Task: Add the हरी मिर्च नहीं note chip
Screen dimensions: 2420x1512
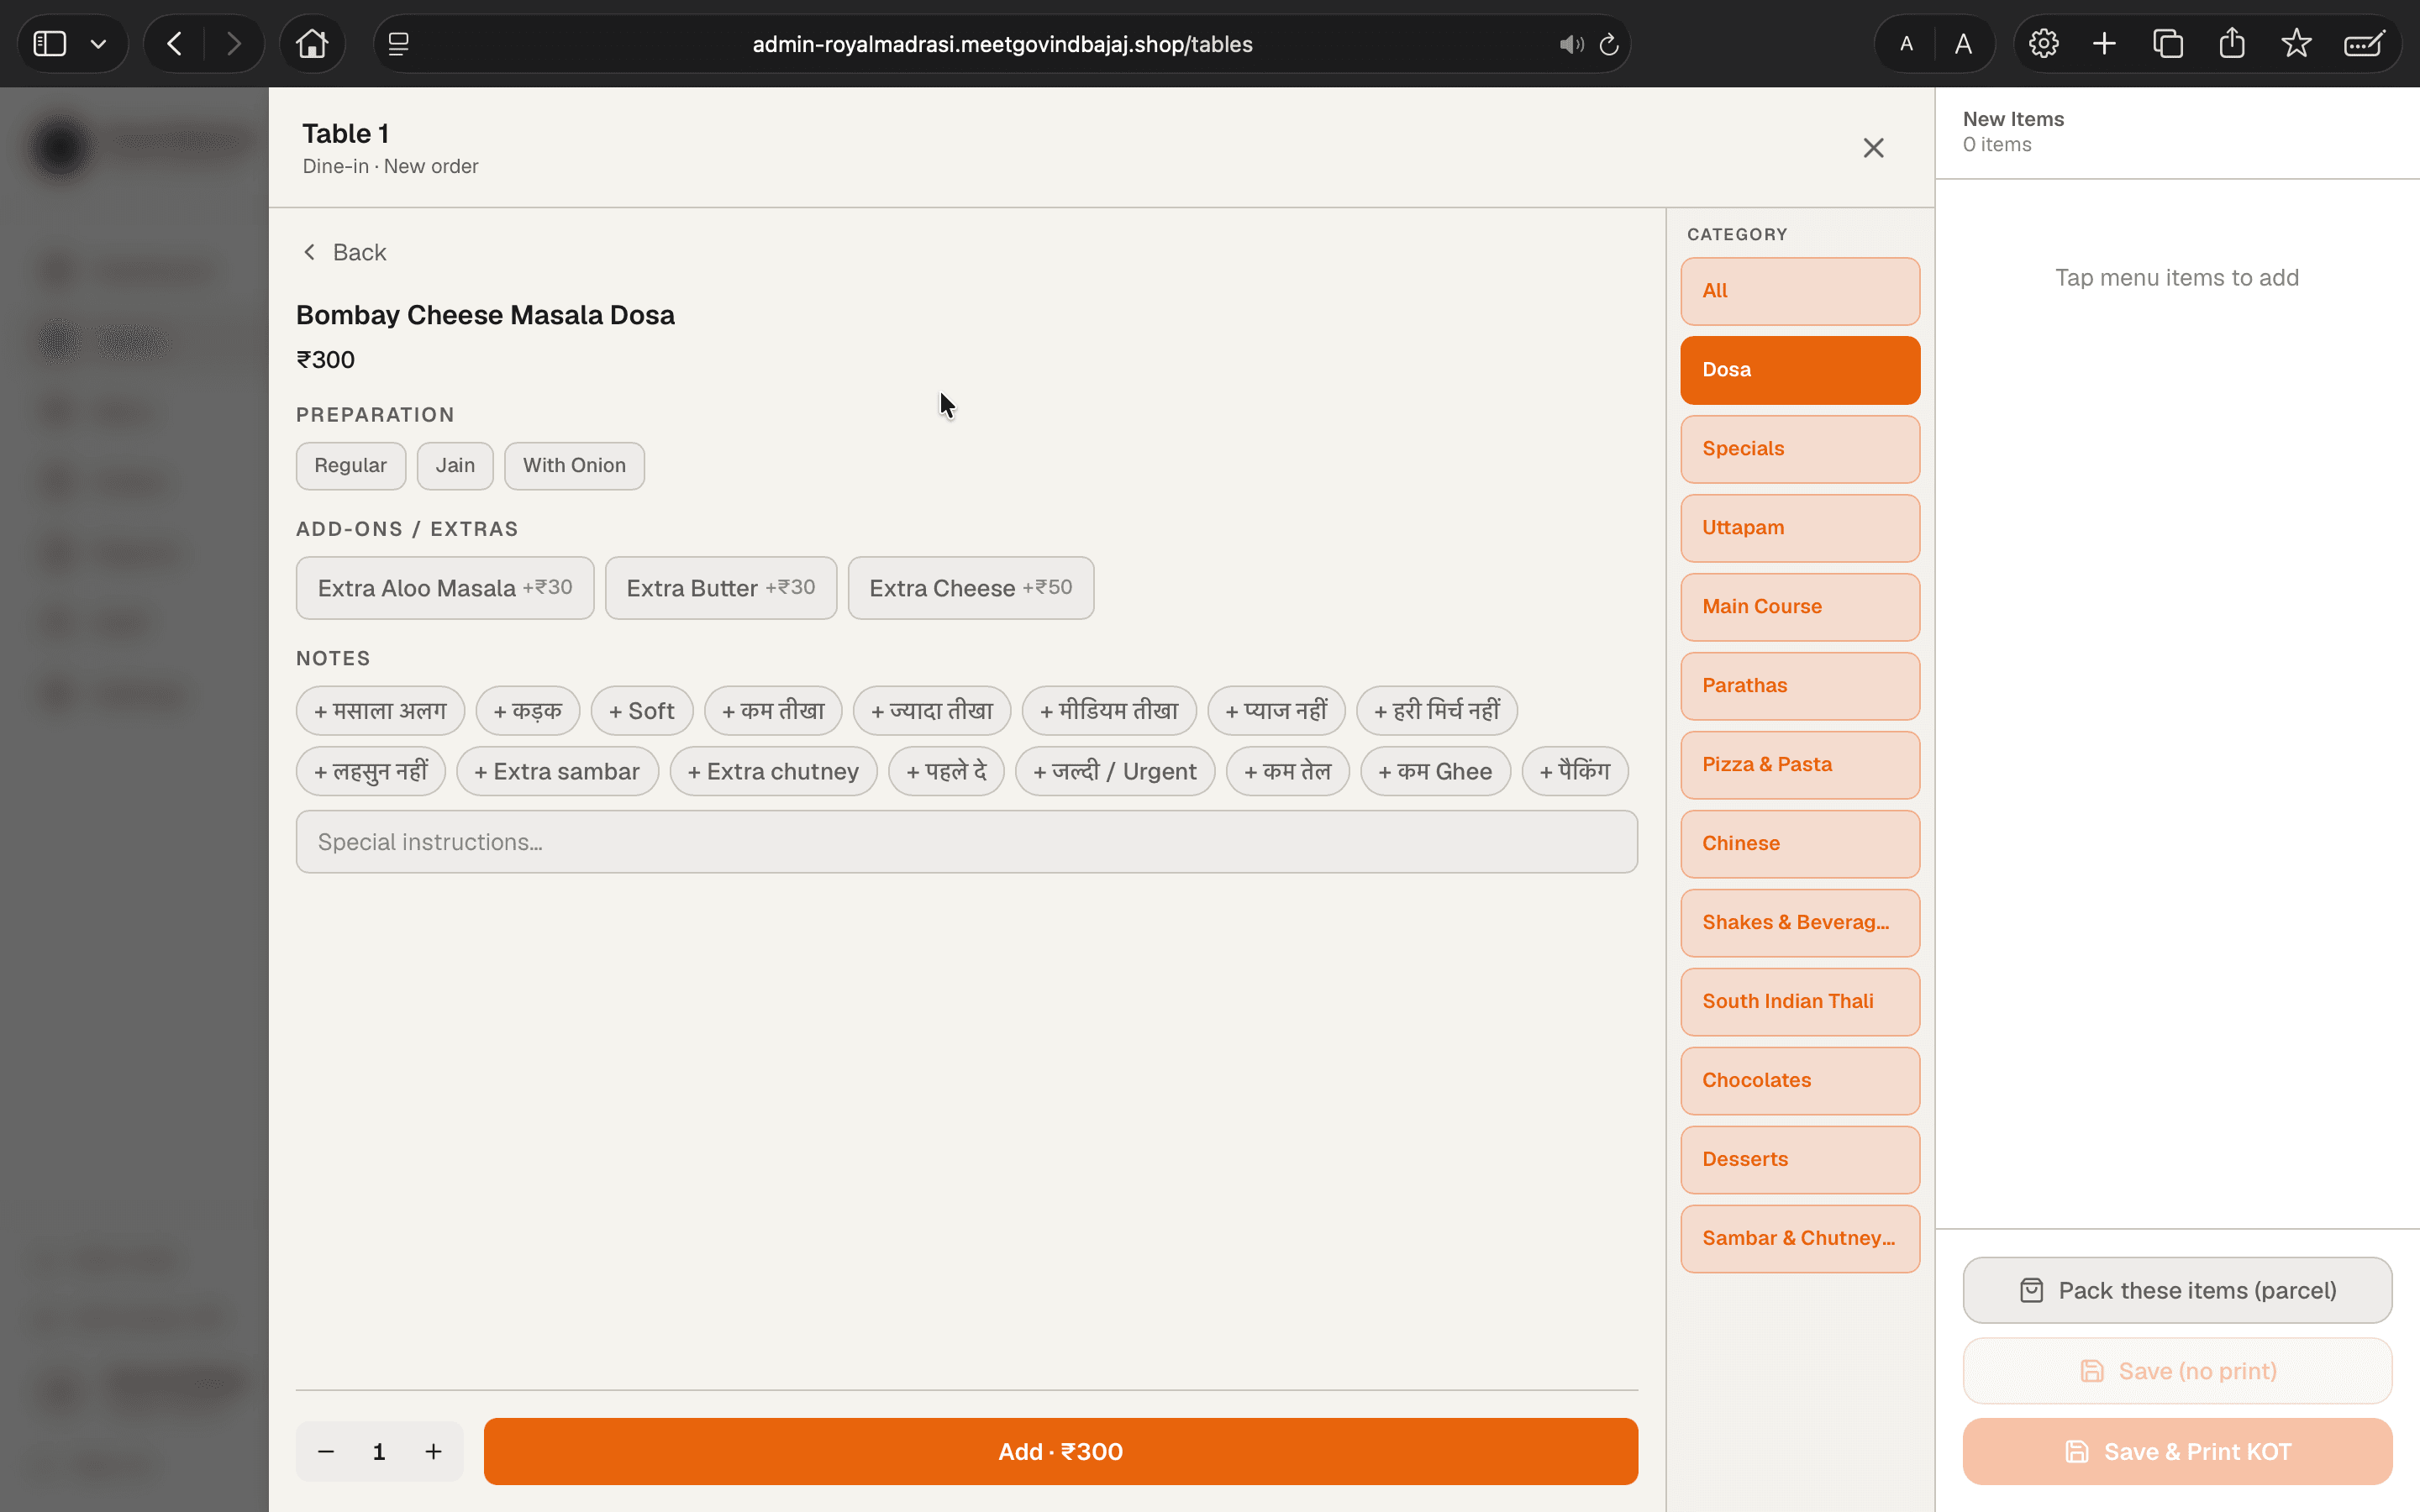Action: (x=1437, y=711)
